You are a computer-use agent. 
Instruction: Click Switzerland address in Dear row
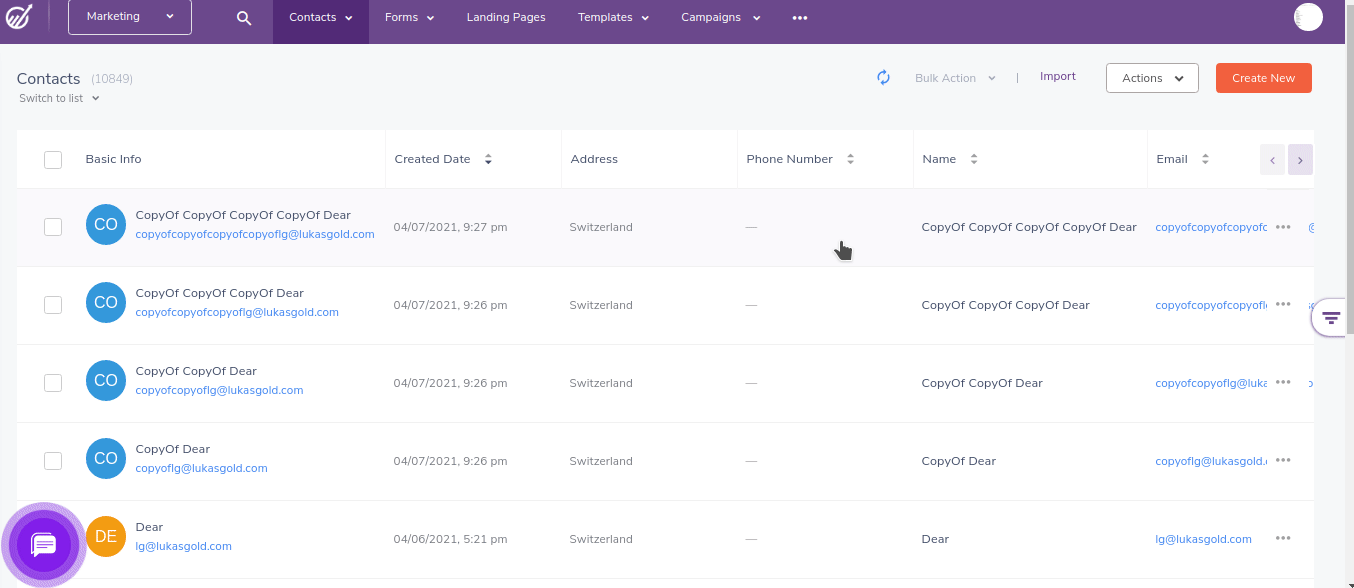[x=601, y=539]
